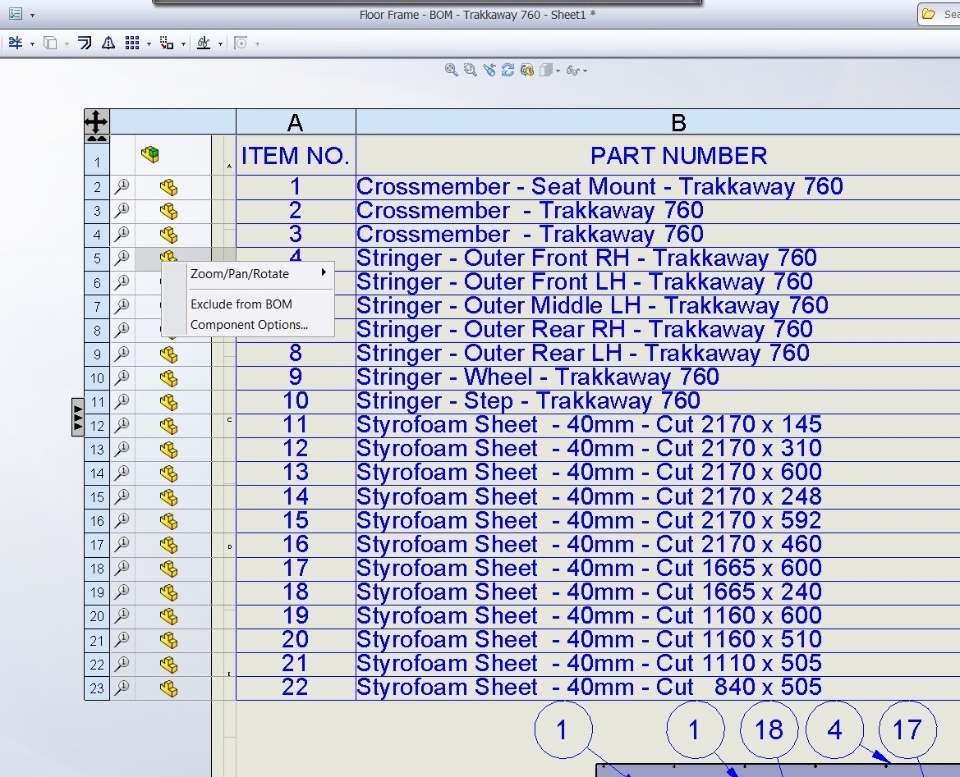Click the magnifier icon in row 2
Image resolution: width=960 pixels, height=777 pixels.
click(122, 186)
